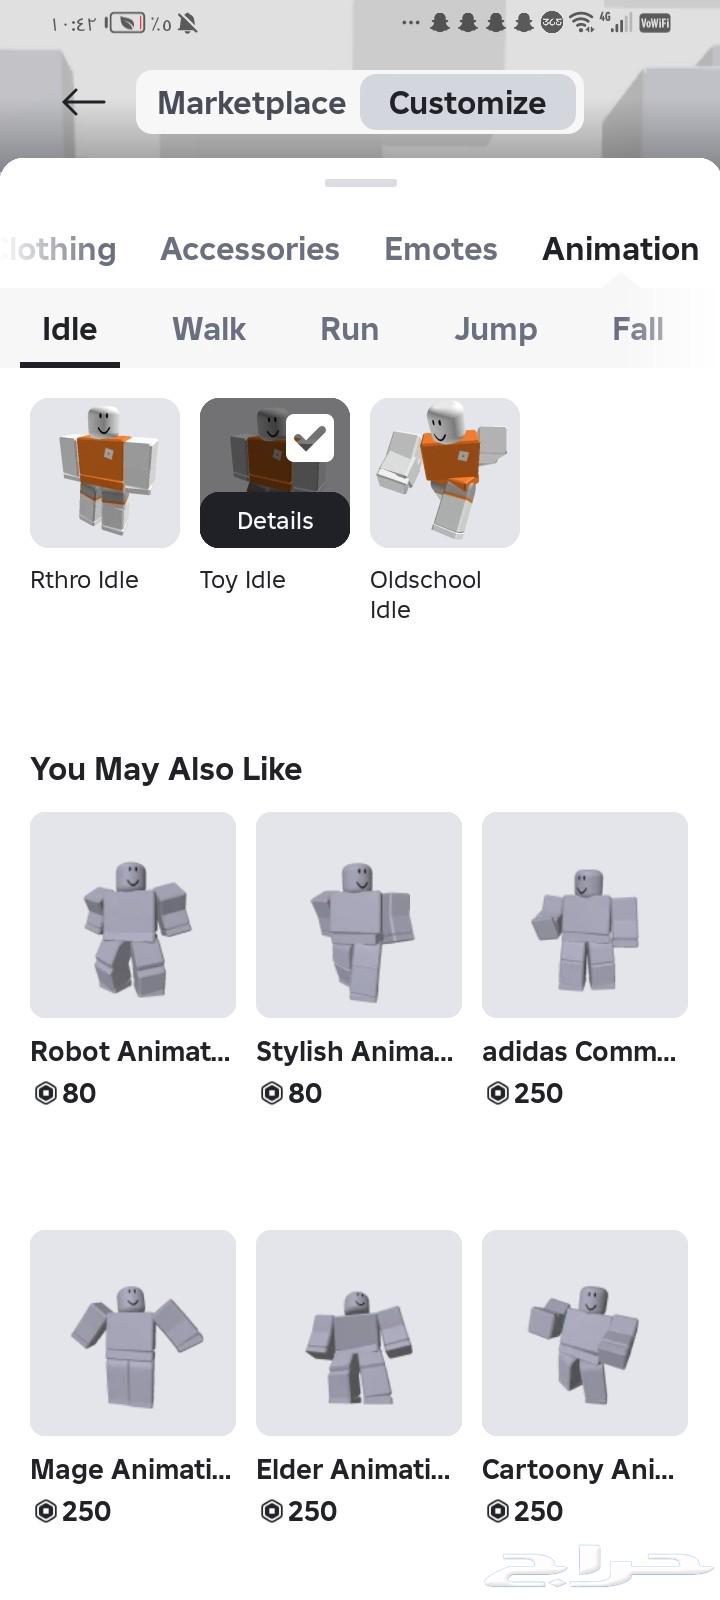Open the Jump animation category
Viewport: 720px width, 1600px height.
click(x=496, y=329)
